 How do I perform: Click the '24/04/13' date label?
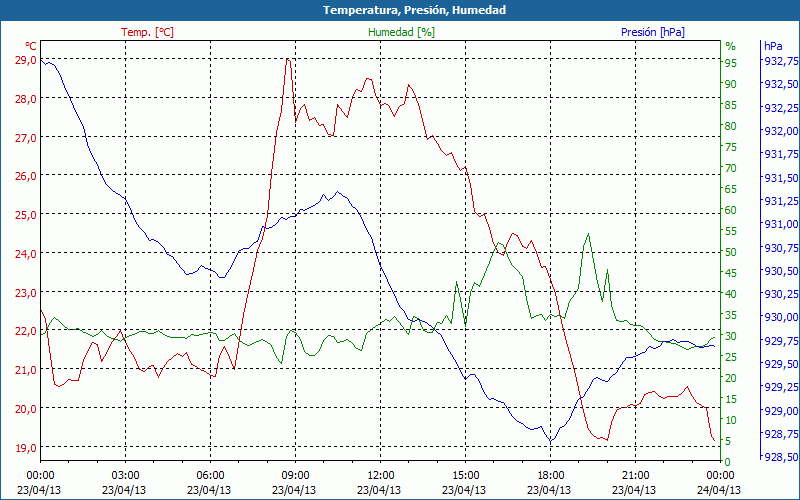click(x=719, y=490)
